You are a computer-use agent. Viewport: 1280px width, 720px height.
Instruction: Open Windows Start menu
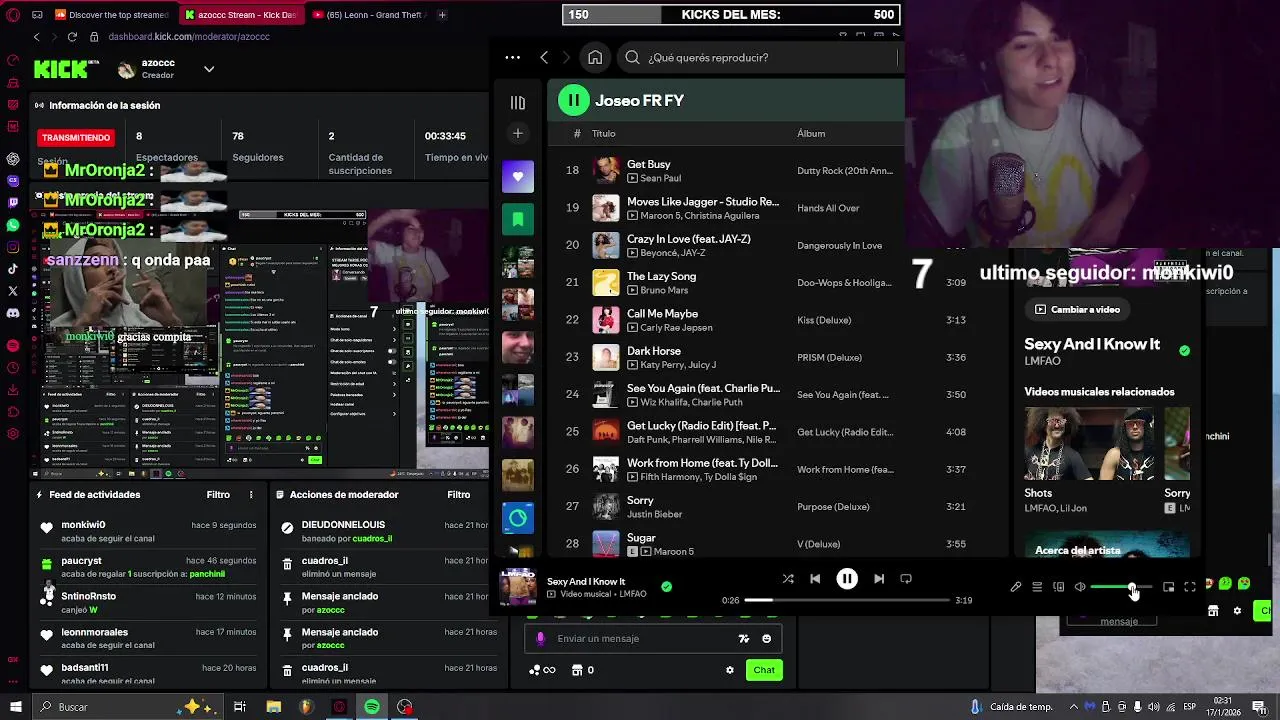pyautogui.click(x=15, y=707)
